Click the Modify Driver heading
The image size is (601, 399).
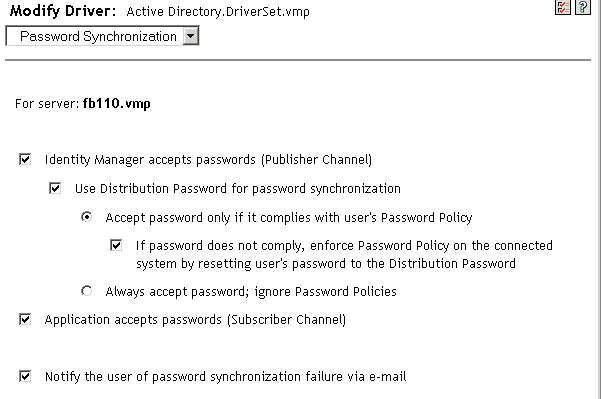63,11
